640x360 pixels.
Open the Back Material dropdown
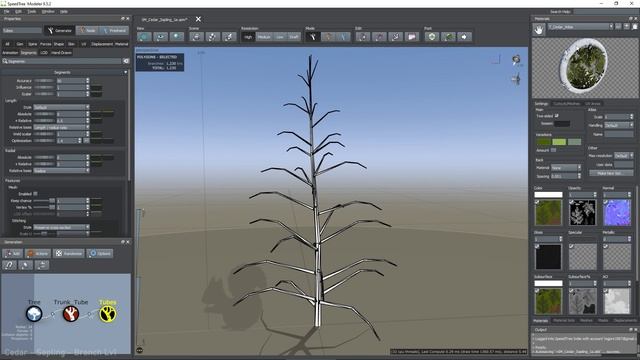point(565,167)
